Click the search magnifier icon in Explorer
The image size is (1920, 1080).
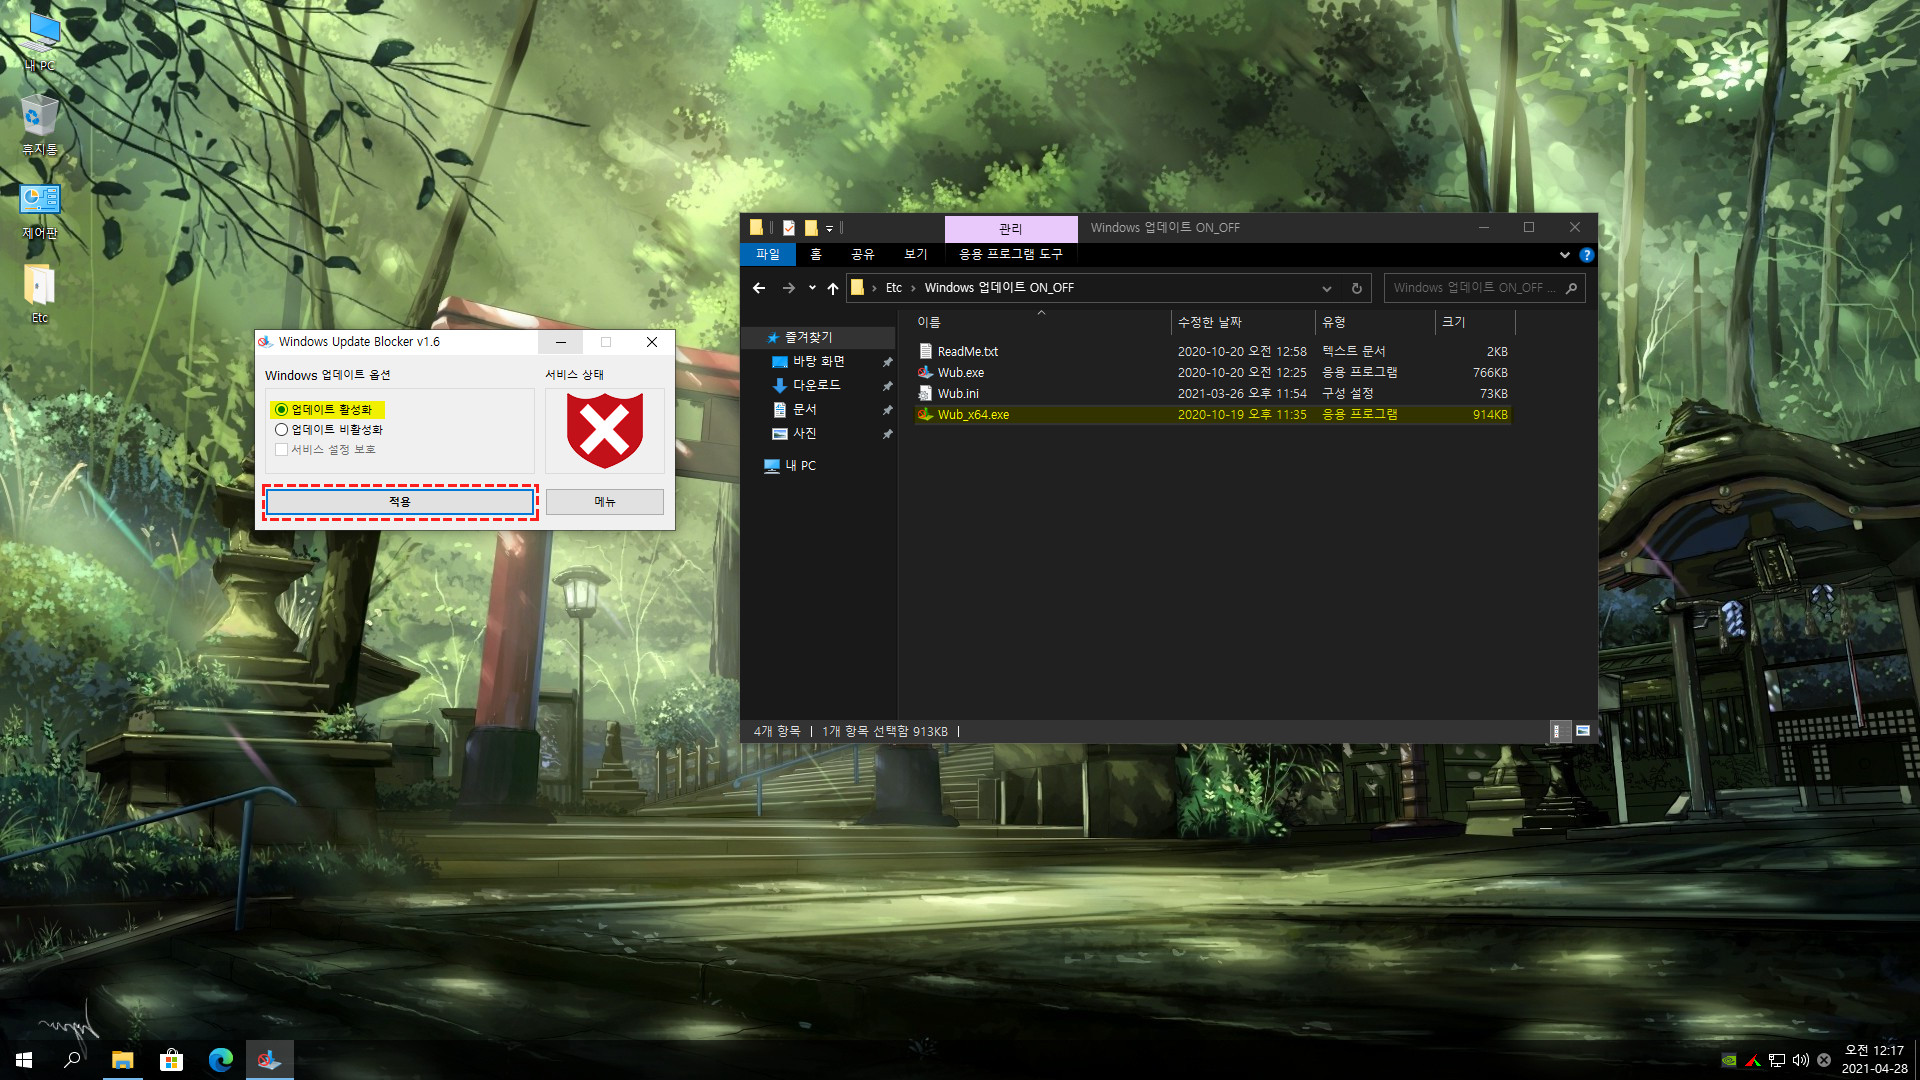click(1571, 288)
